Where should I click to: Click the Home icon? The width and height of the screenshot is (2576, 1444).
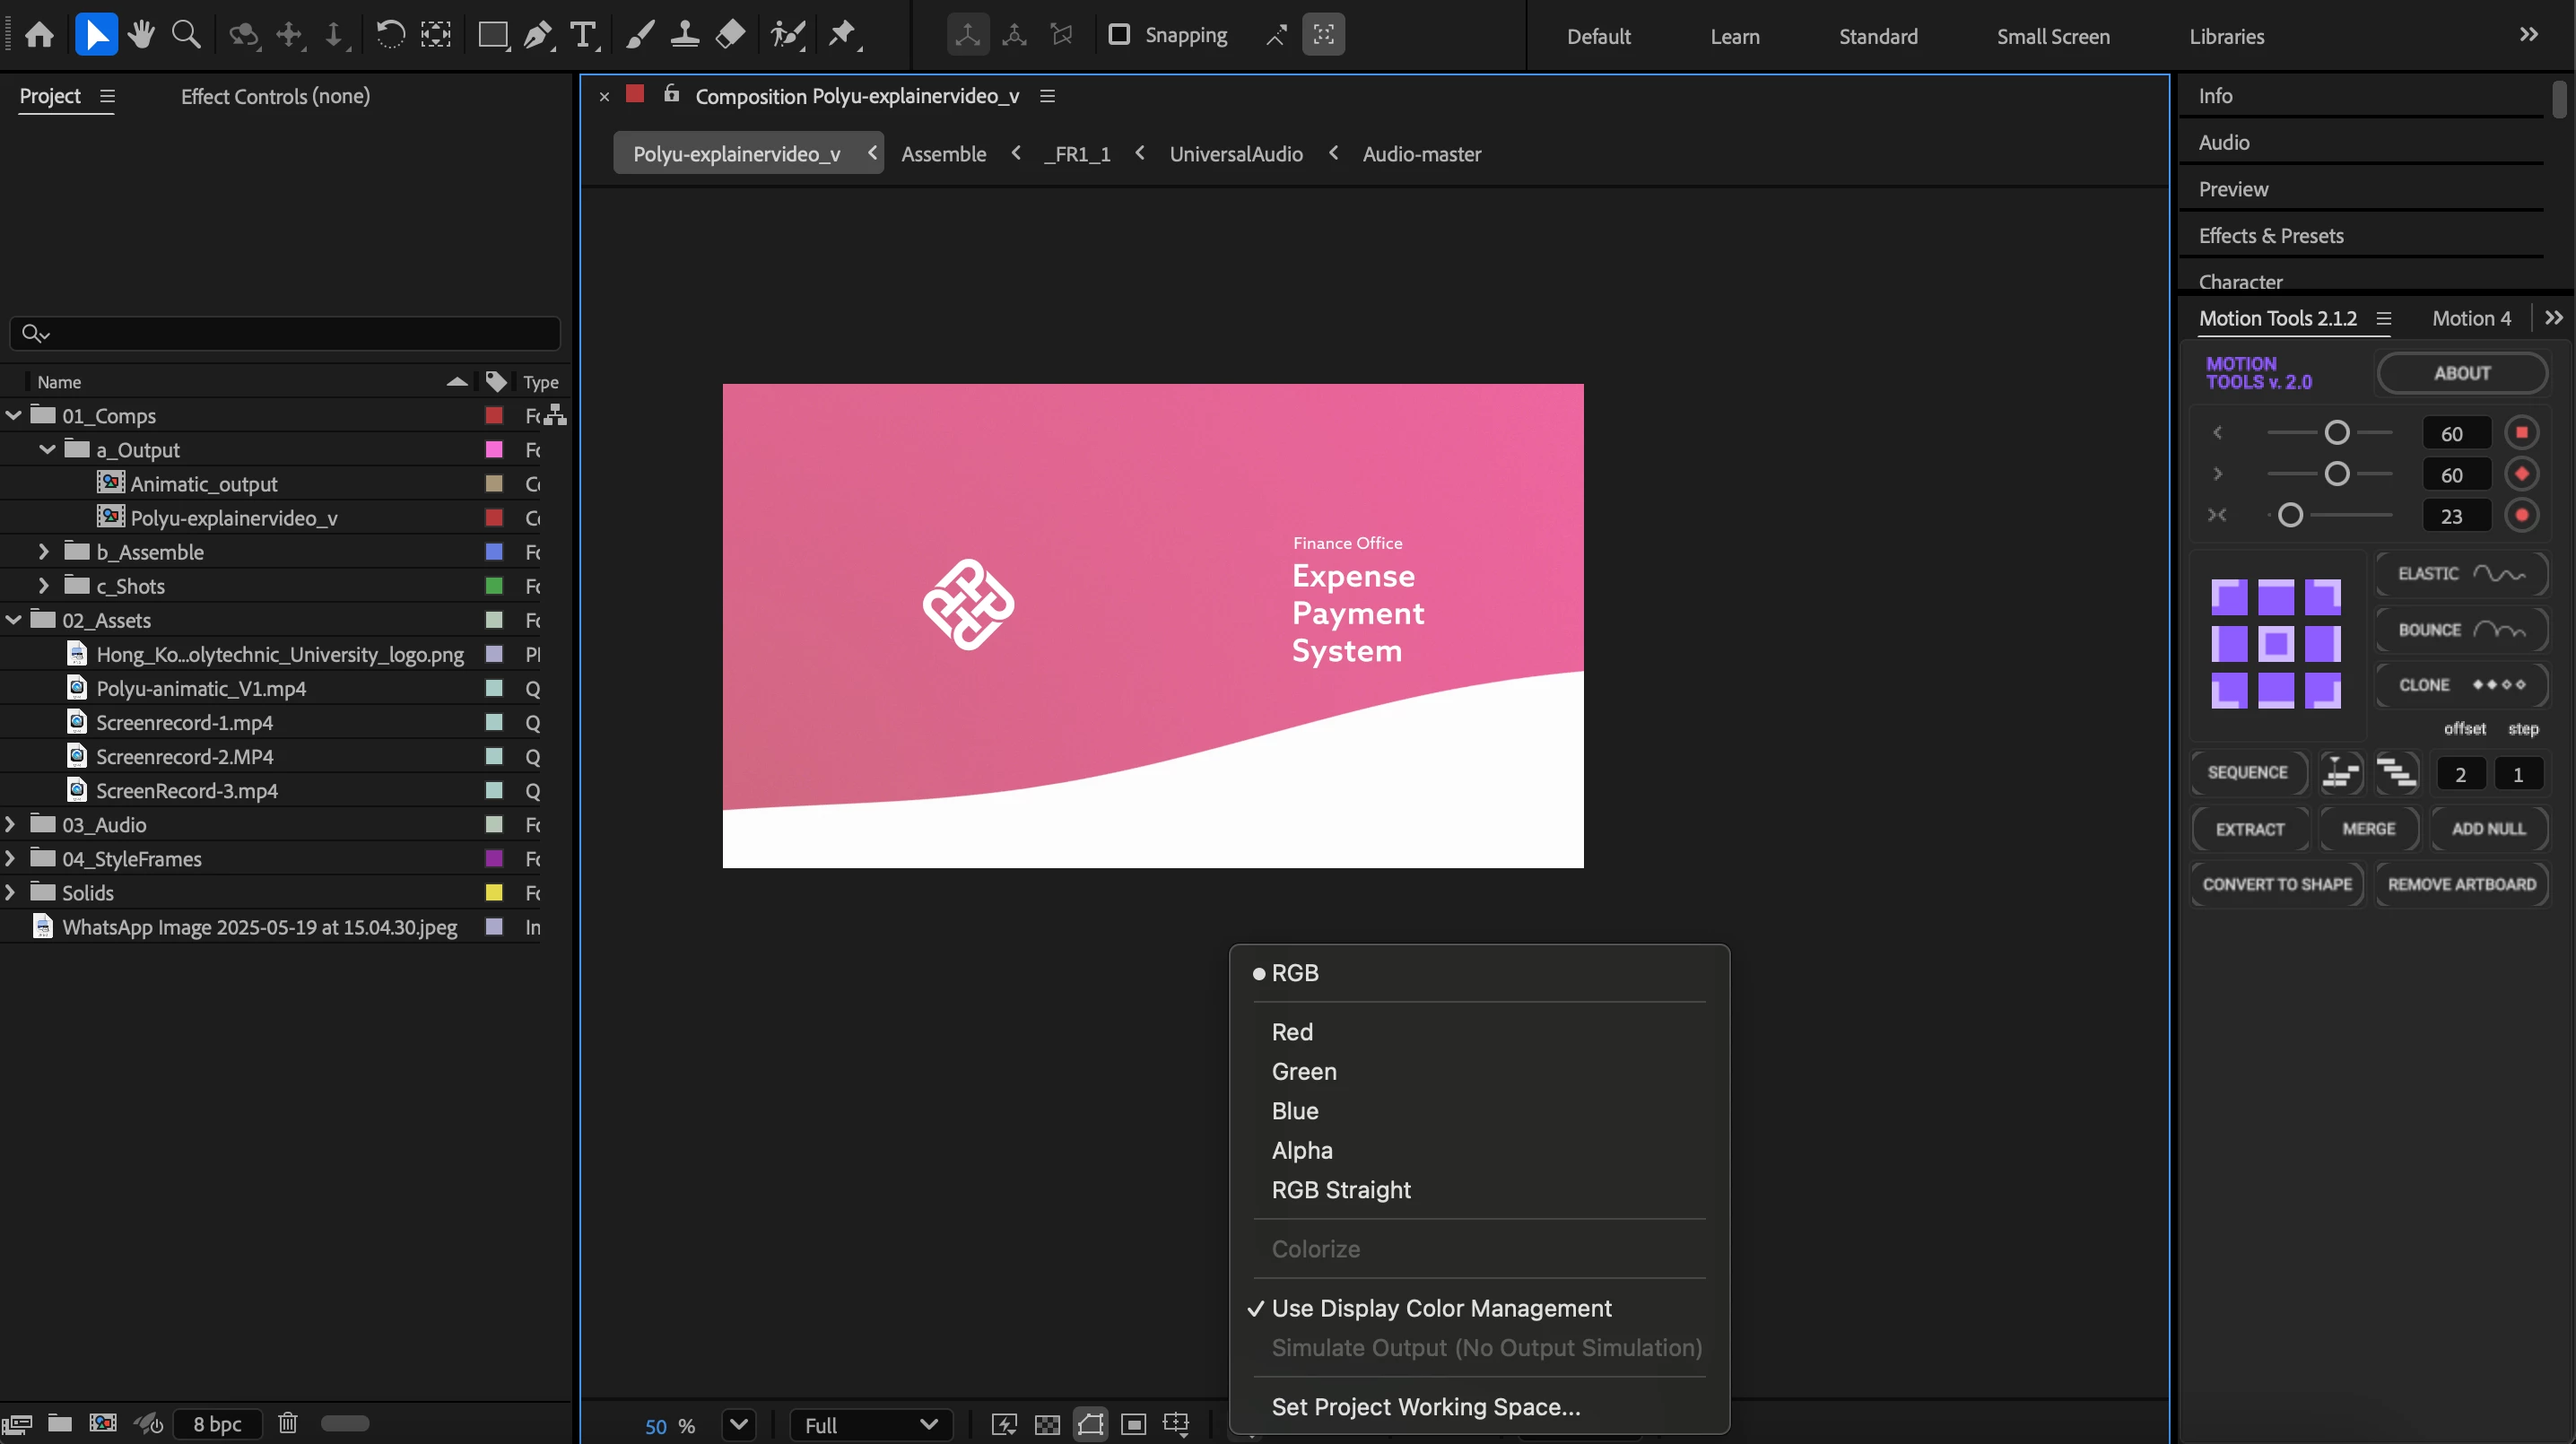pyautogui.click(x=39, y=35)
